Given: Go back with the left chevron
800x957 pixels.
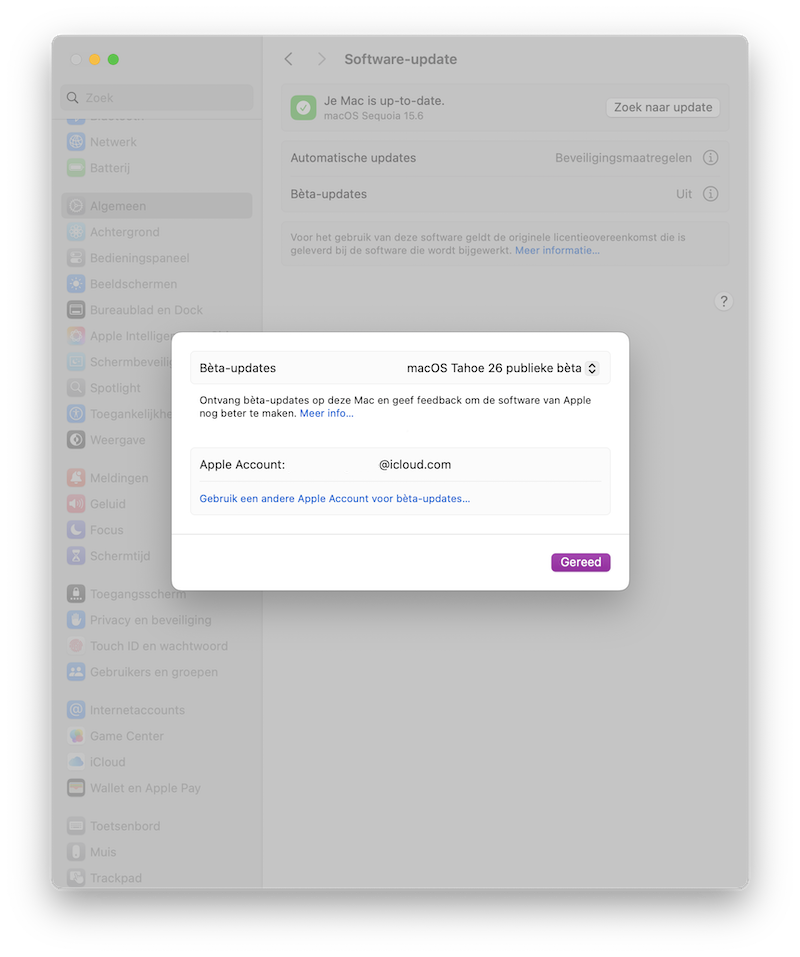Looking at the screenshot, I should point(289,59).
